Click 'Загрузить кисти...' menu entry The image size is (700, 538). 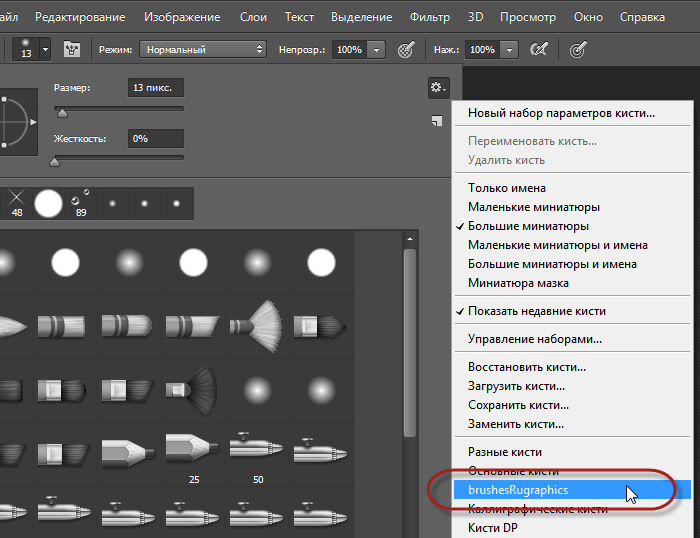[x=516, y=386]
